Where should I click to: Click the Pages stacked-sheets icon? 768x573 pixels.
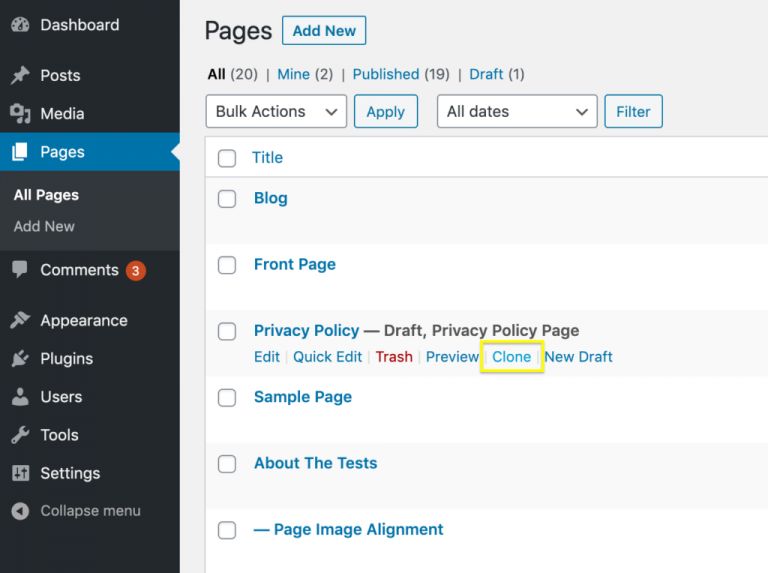(20, 152)
